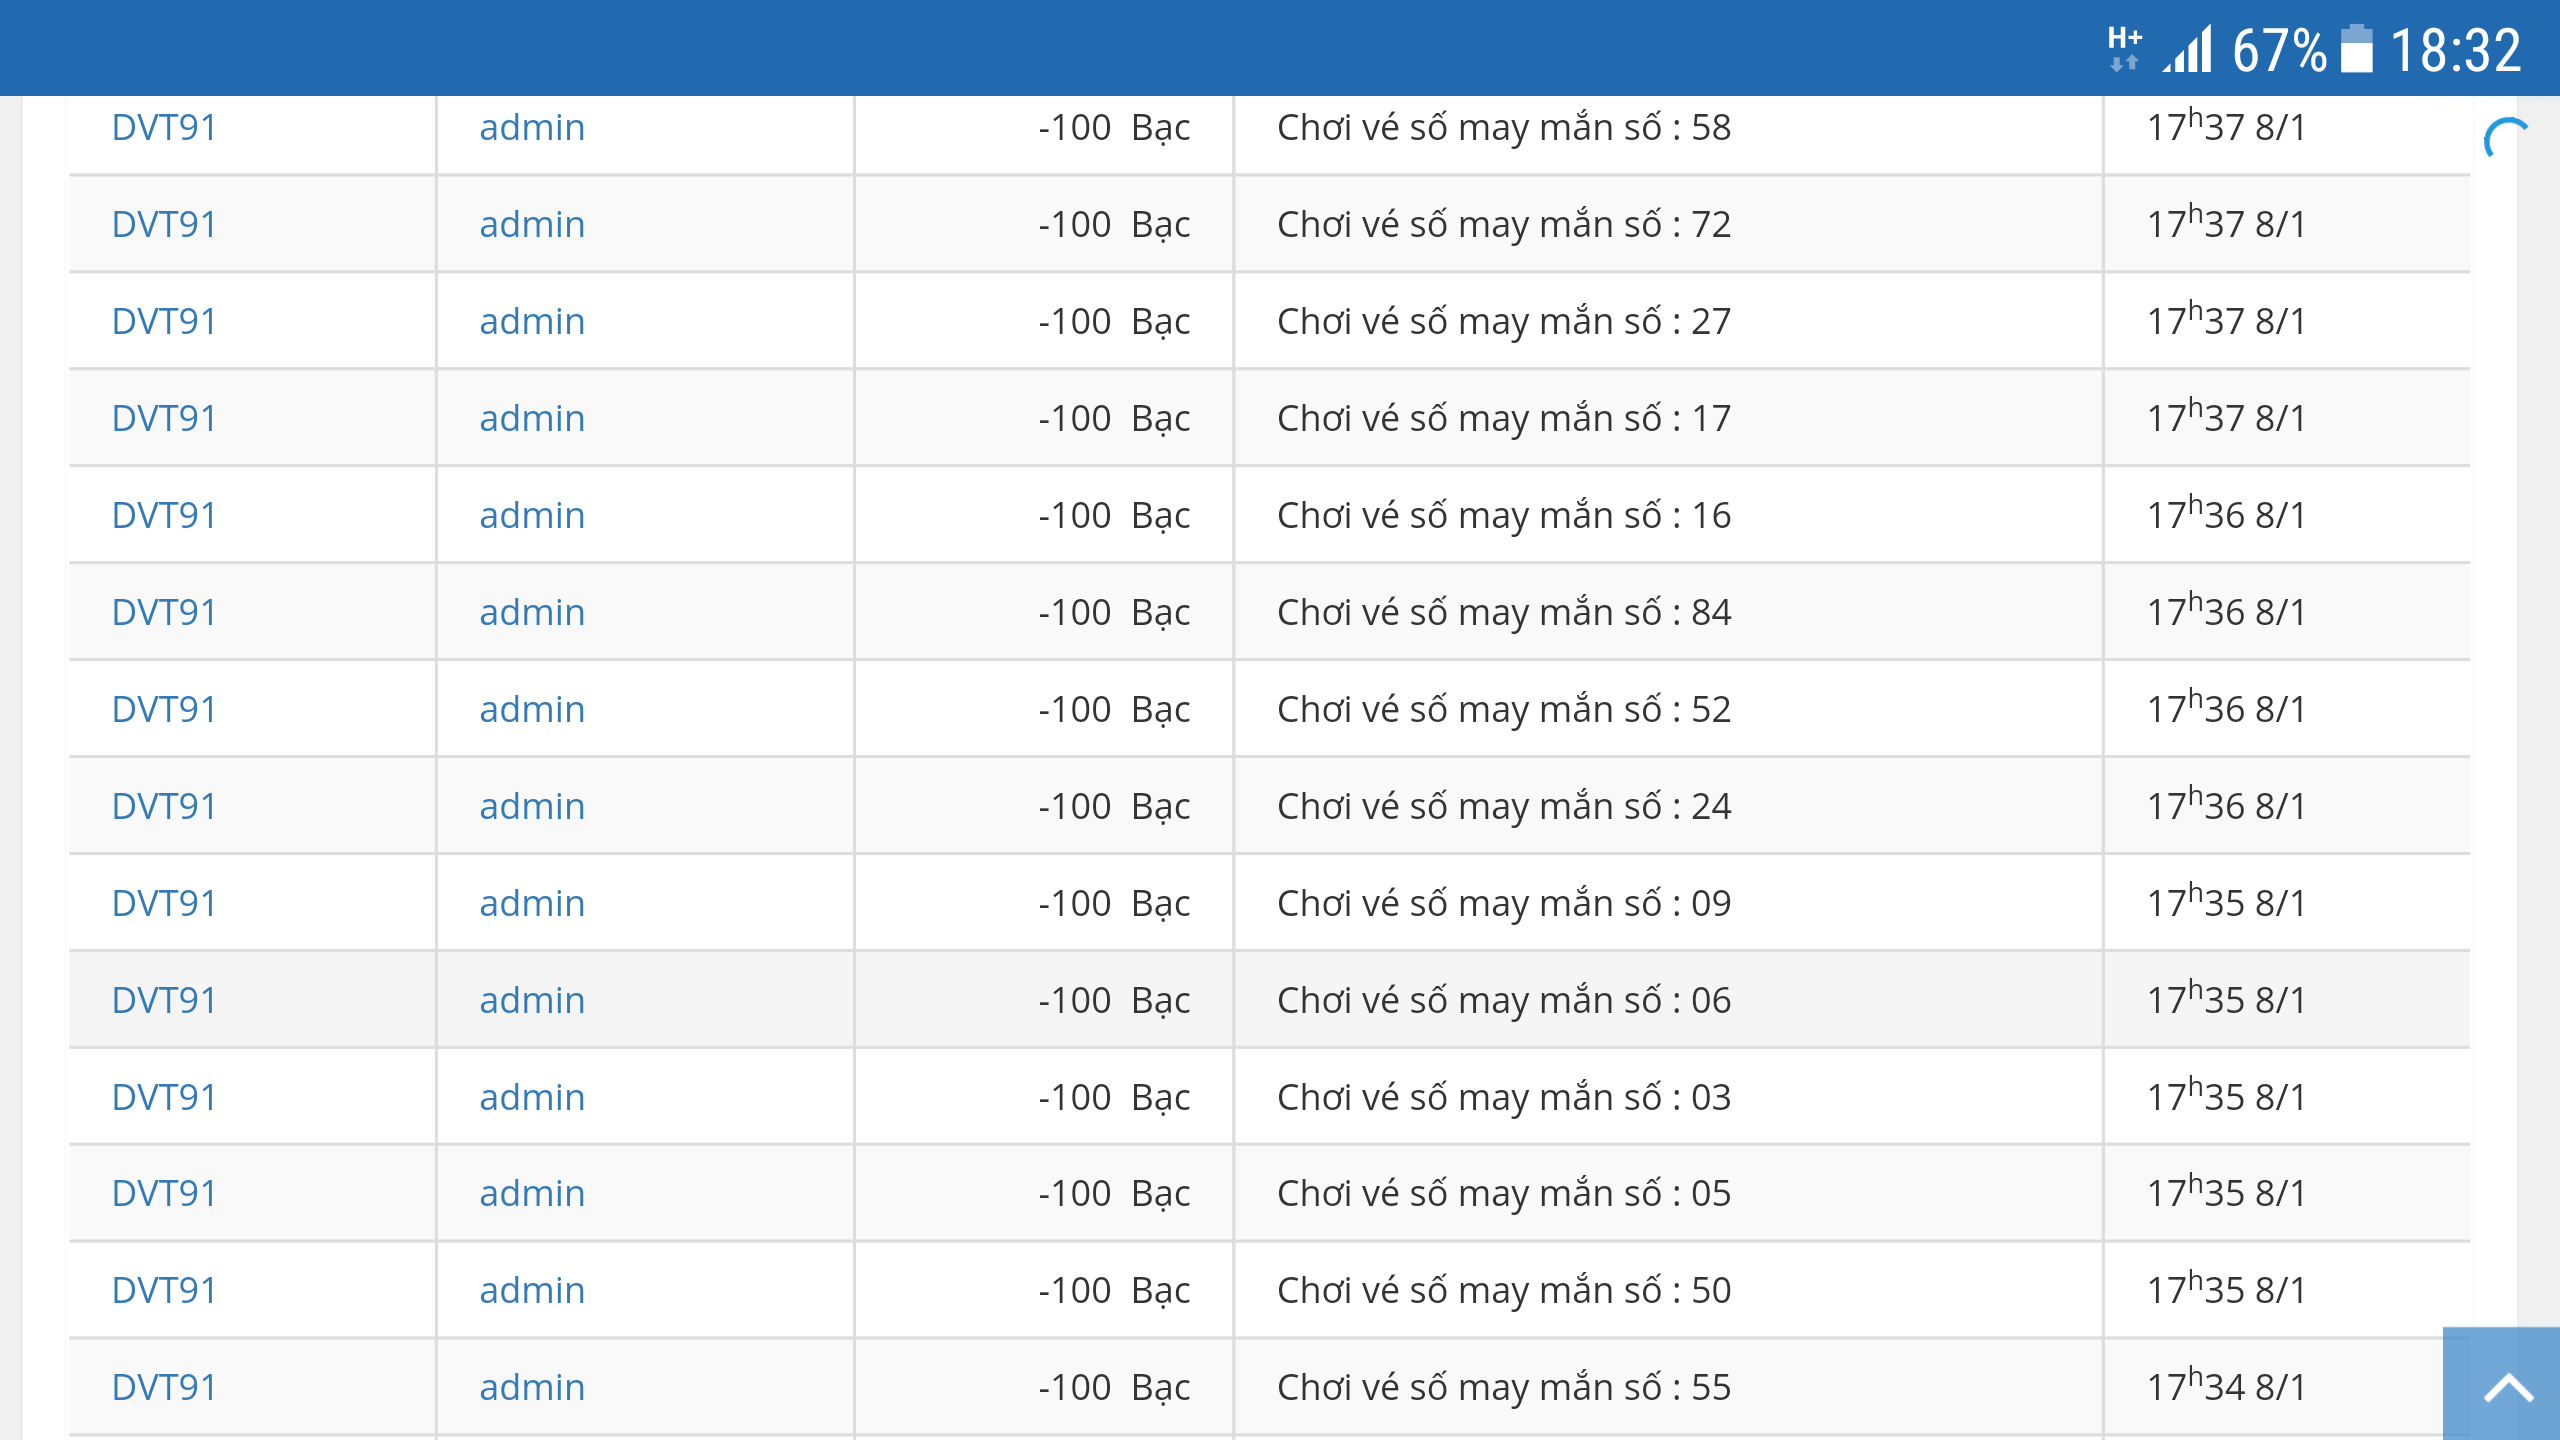Open admin link in row số 09

[x=532, y=904]
